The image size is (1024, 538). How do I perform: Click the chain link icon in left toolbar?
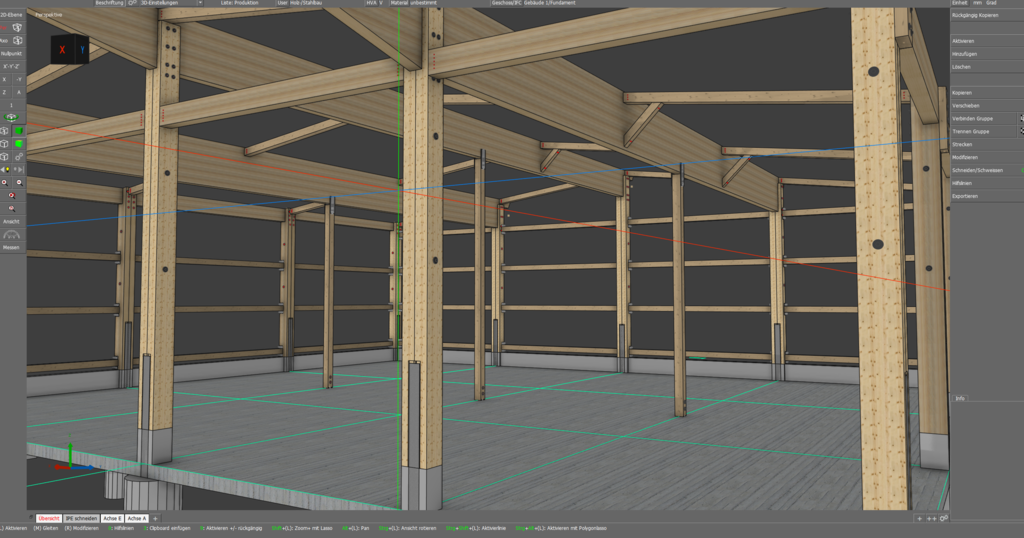[19, 157]
